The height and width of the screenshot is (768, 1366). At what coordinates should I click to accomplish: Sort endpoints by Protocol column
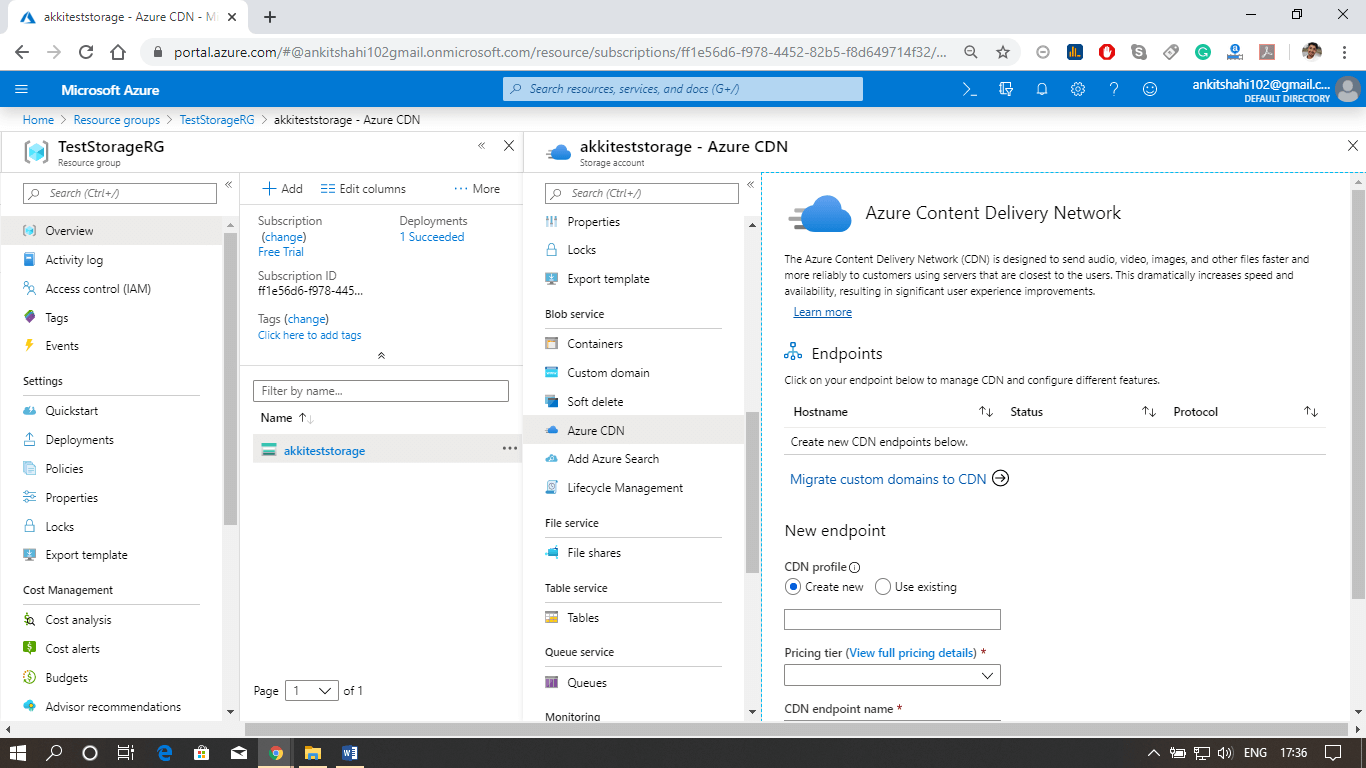click(x=1311, y=412)
